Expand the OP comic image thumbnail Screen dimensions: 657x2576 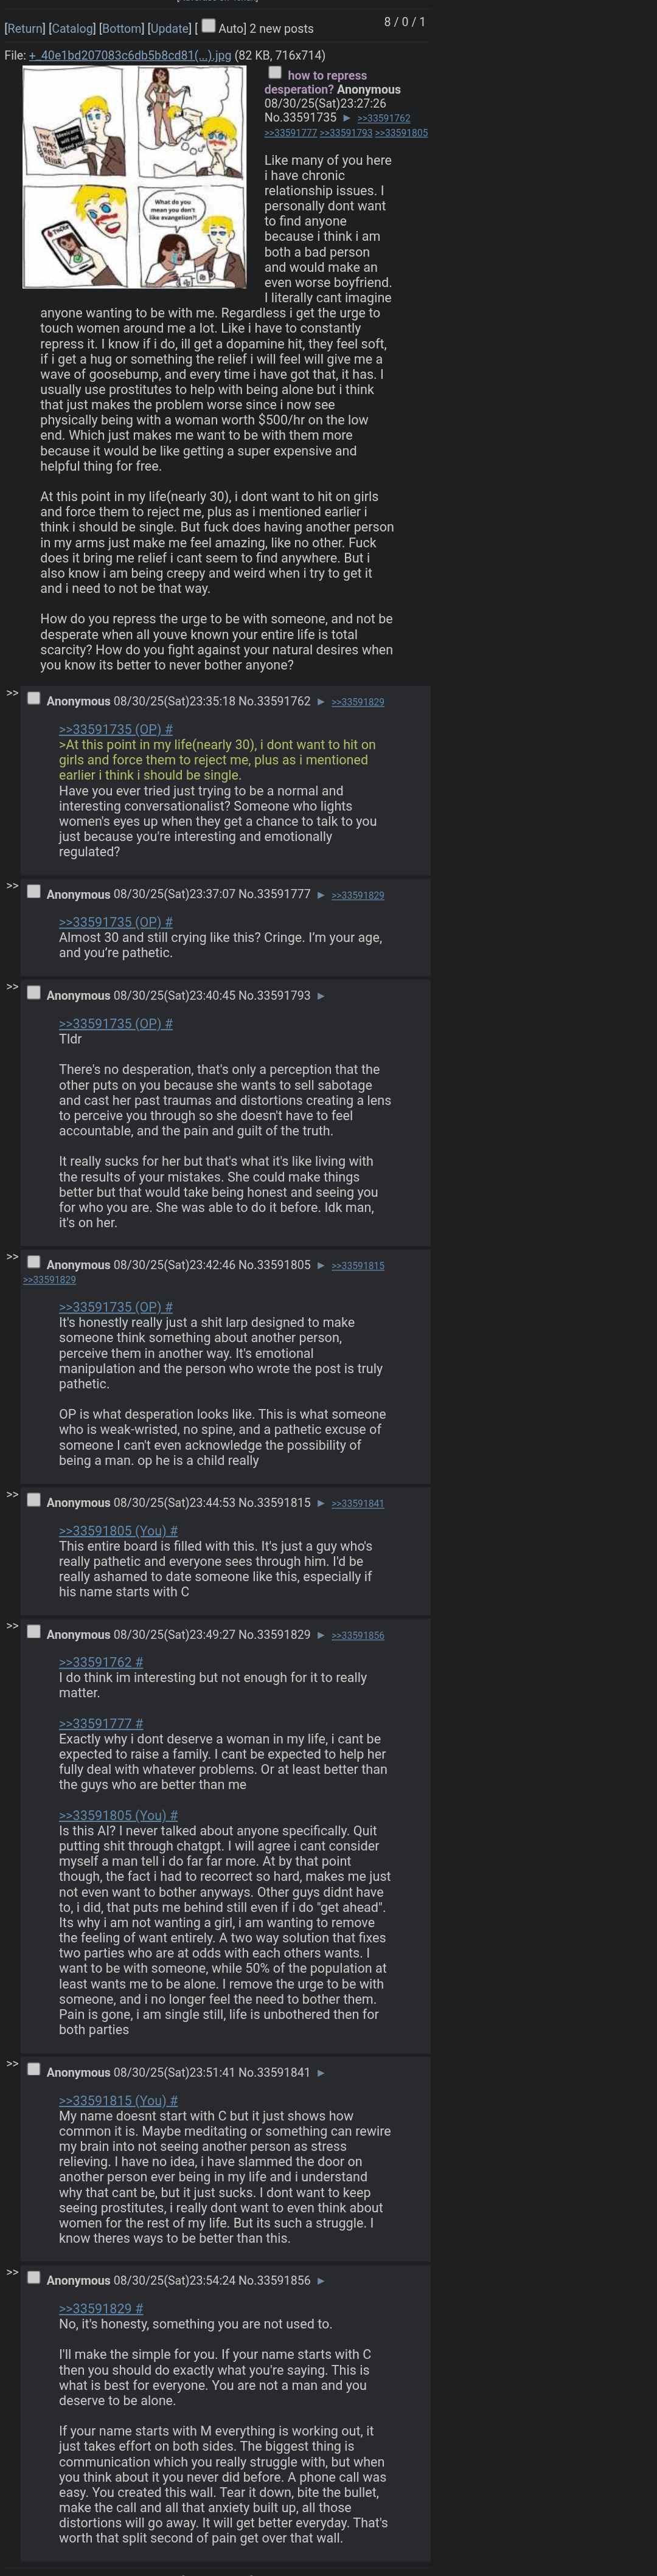click(x=134, y=177)
